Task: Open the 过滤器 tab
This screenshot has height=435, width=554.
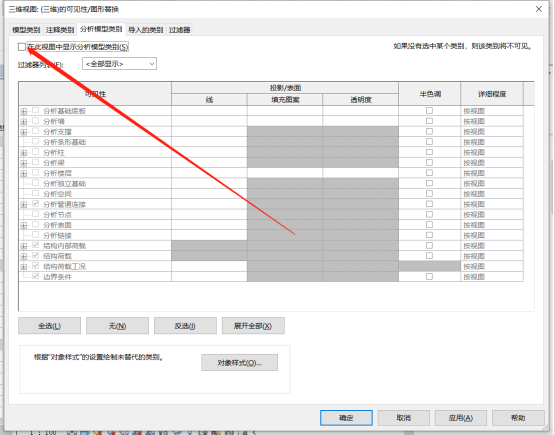Action: (x=179, y=30)
